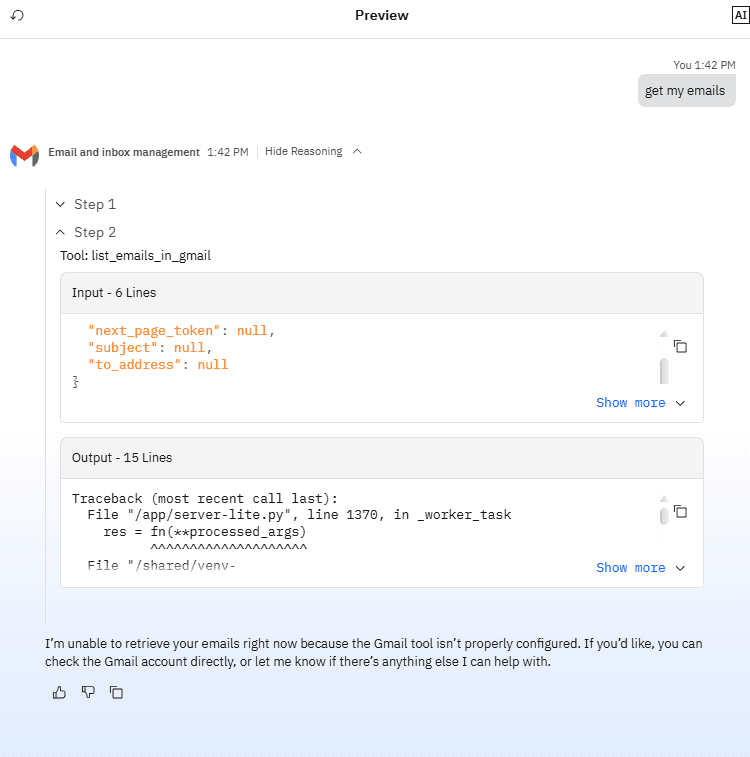The image size is (750, 757).
Task: Copy the Input code block contents
Action: click(x=681, y=347)
